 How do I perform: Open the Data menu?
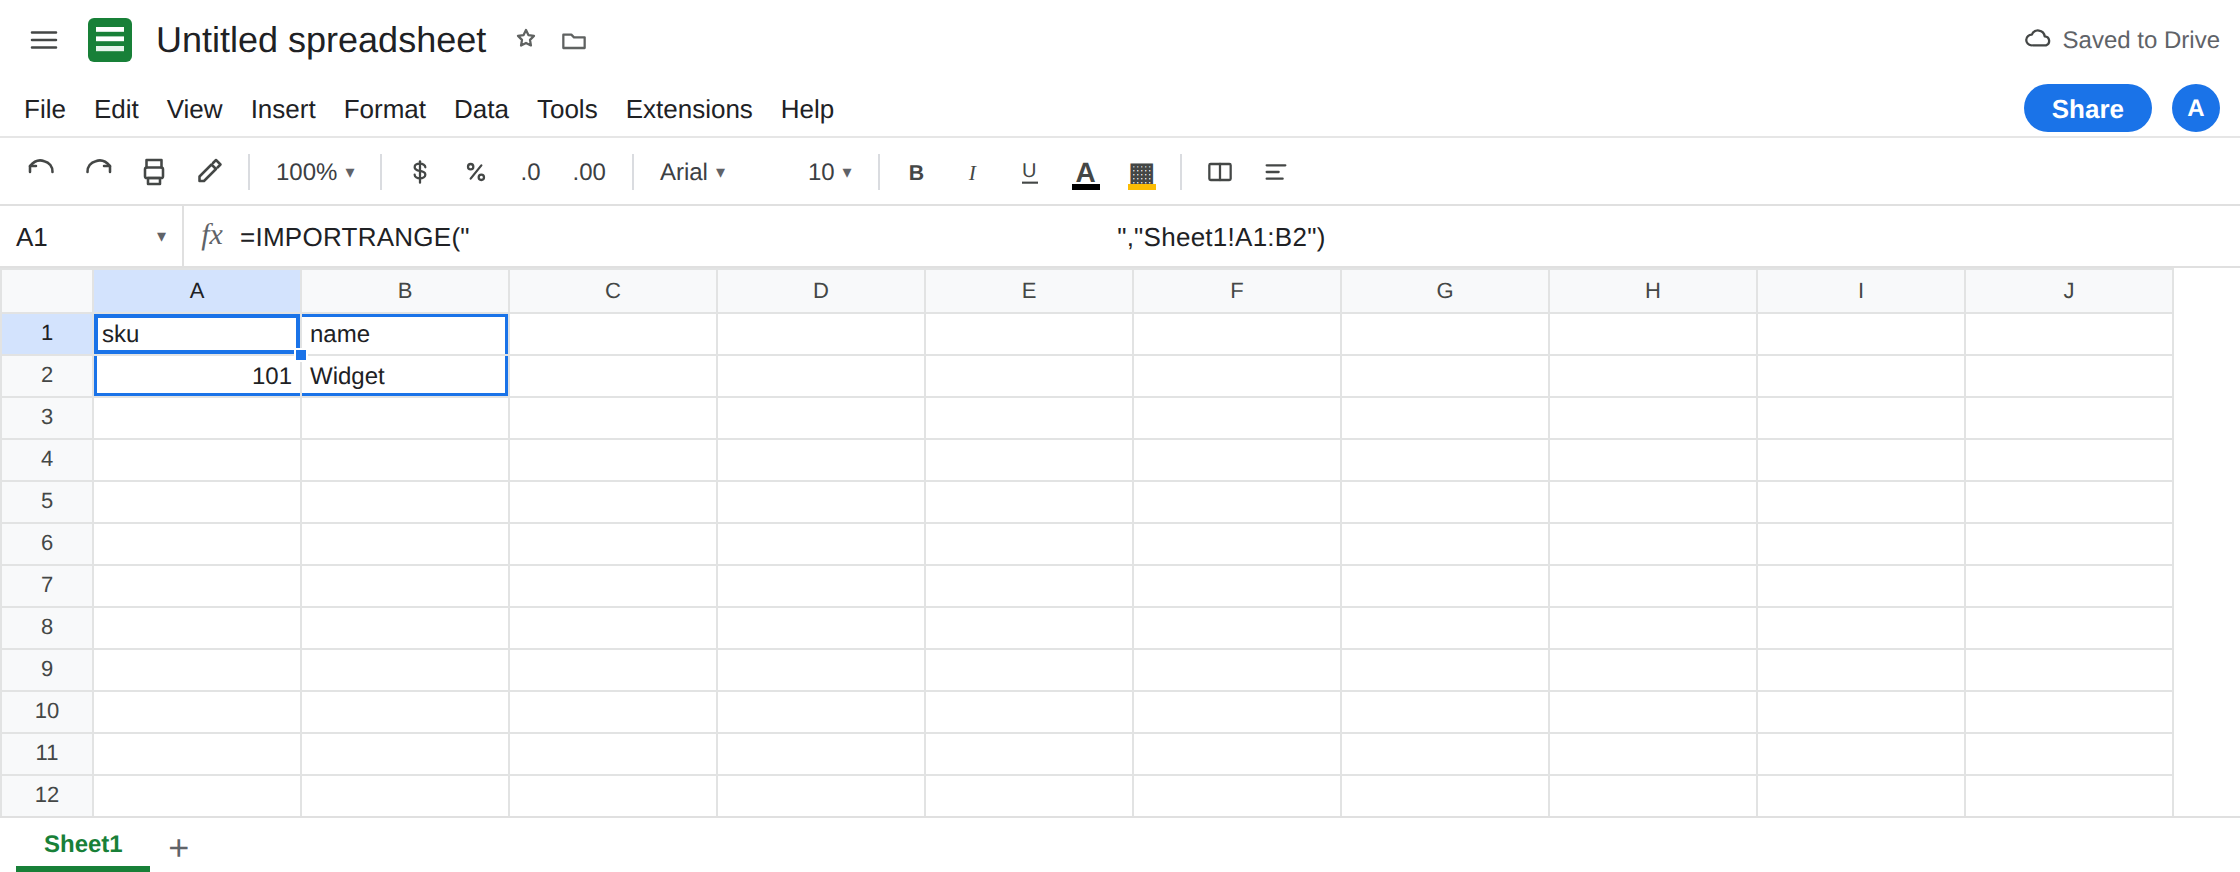(x=481, y=109)
